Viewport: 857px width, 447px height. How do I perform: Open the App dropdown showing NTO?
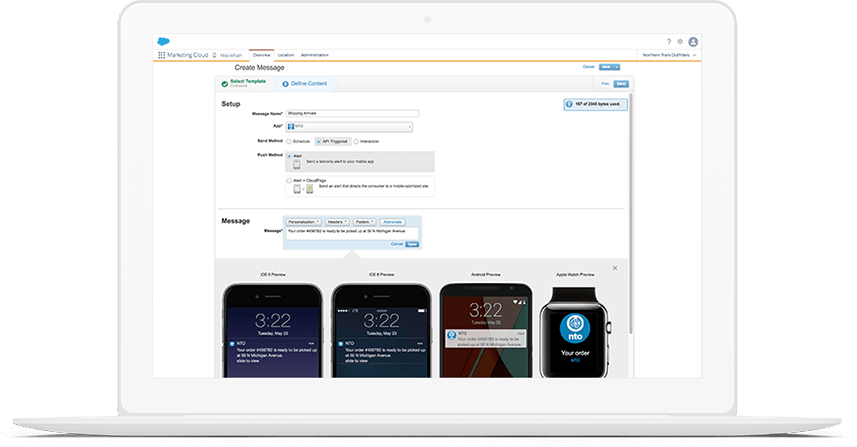(349, 126)
